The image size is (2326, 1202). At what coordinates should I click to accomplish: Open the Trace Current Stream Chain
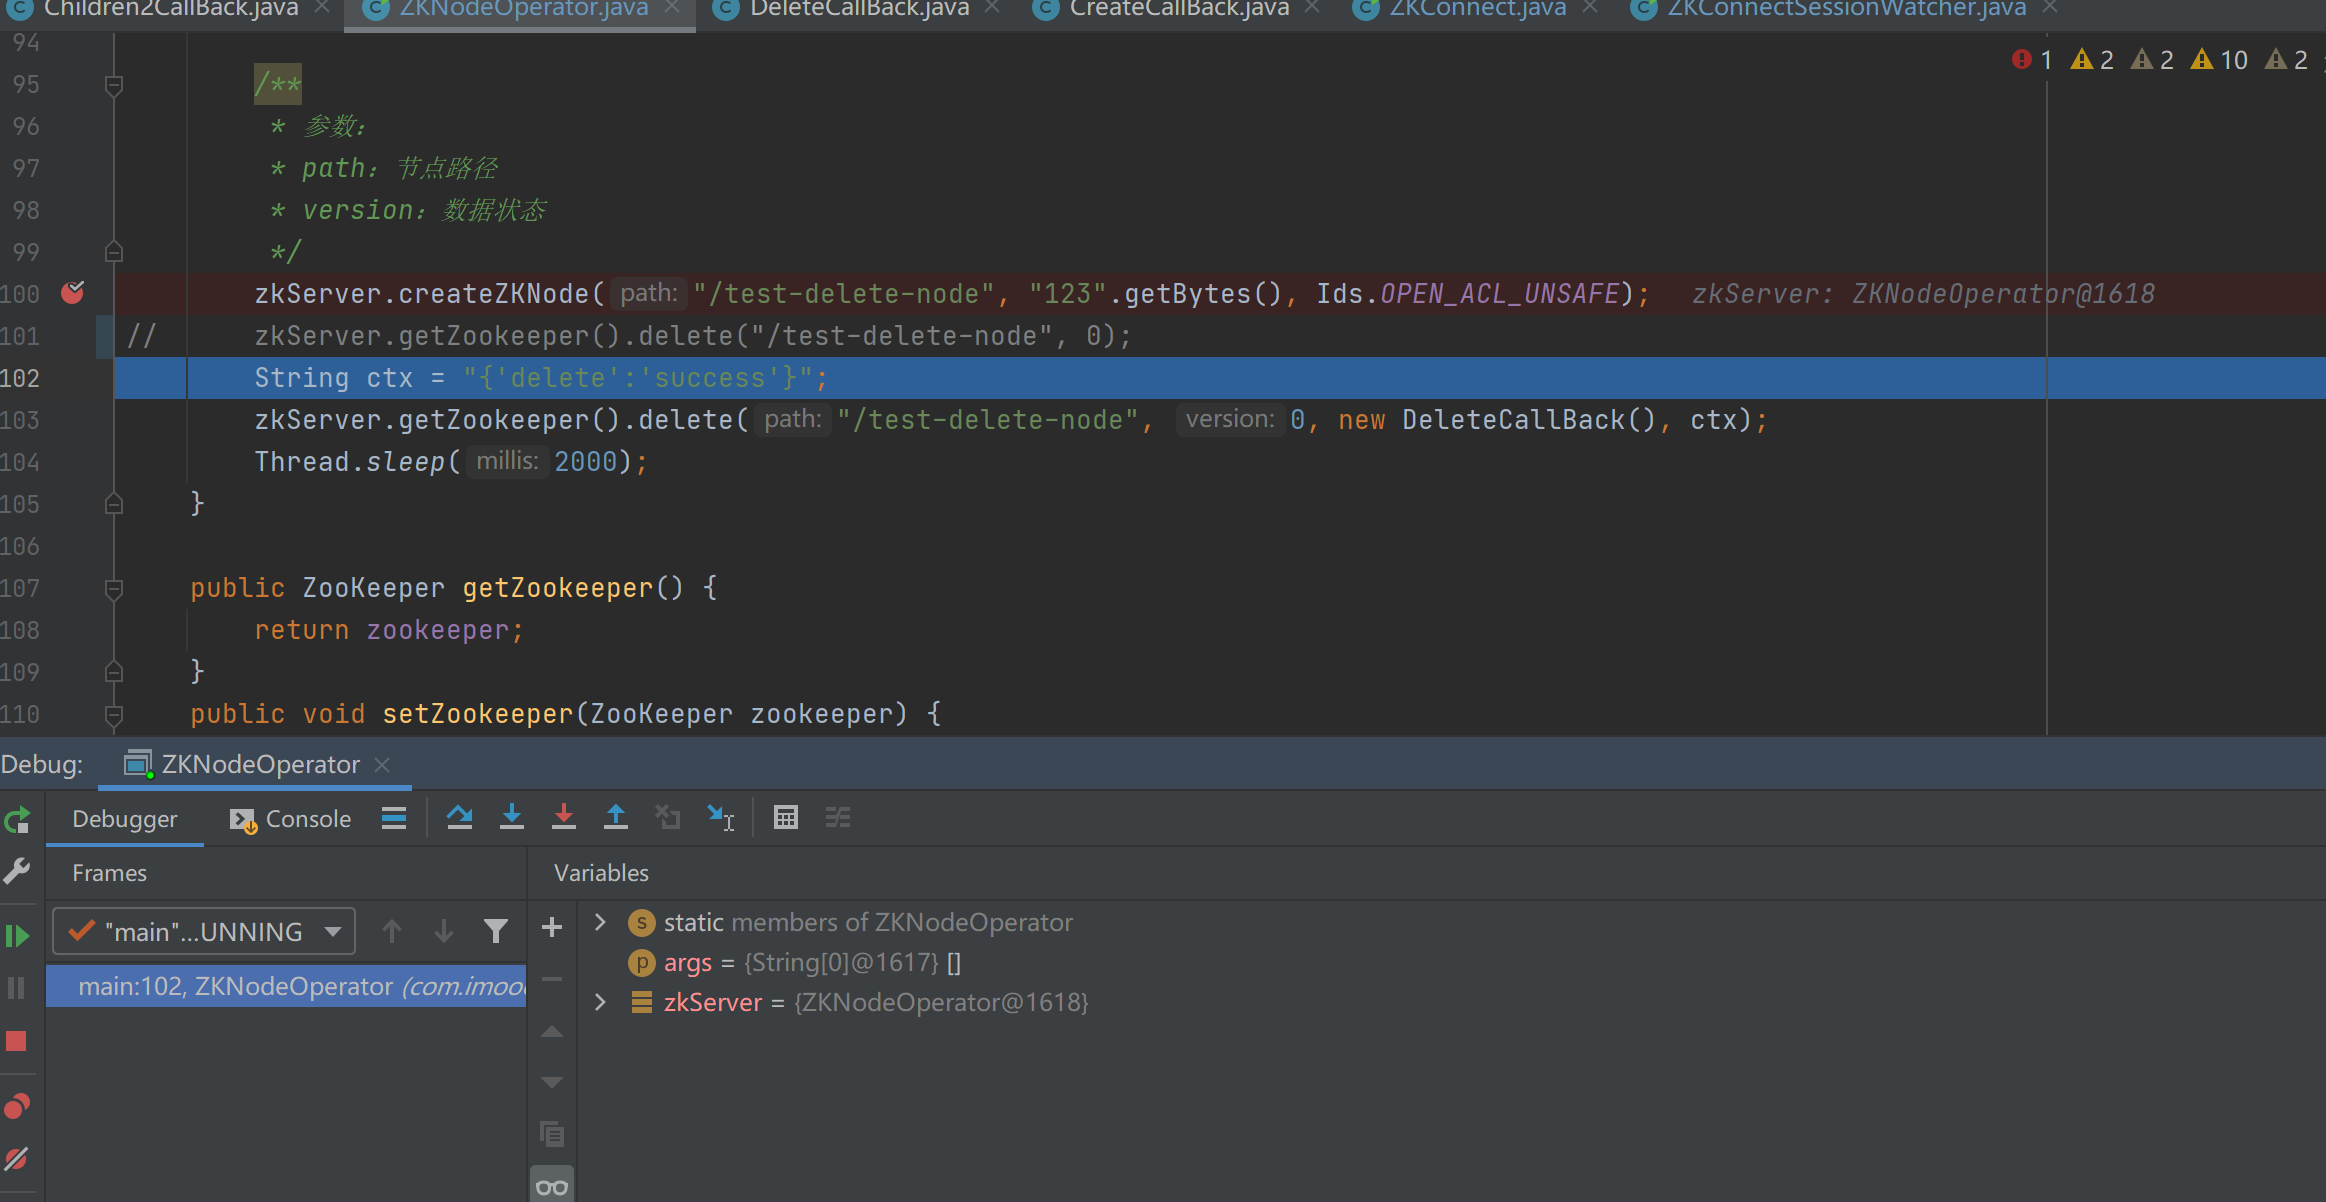pos(838,818)
